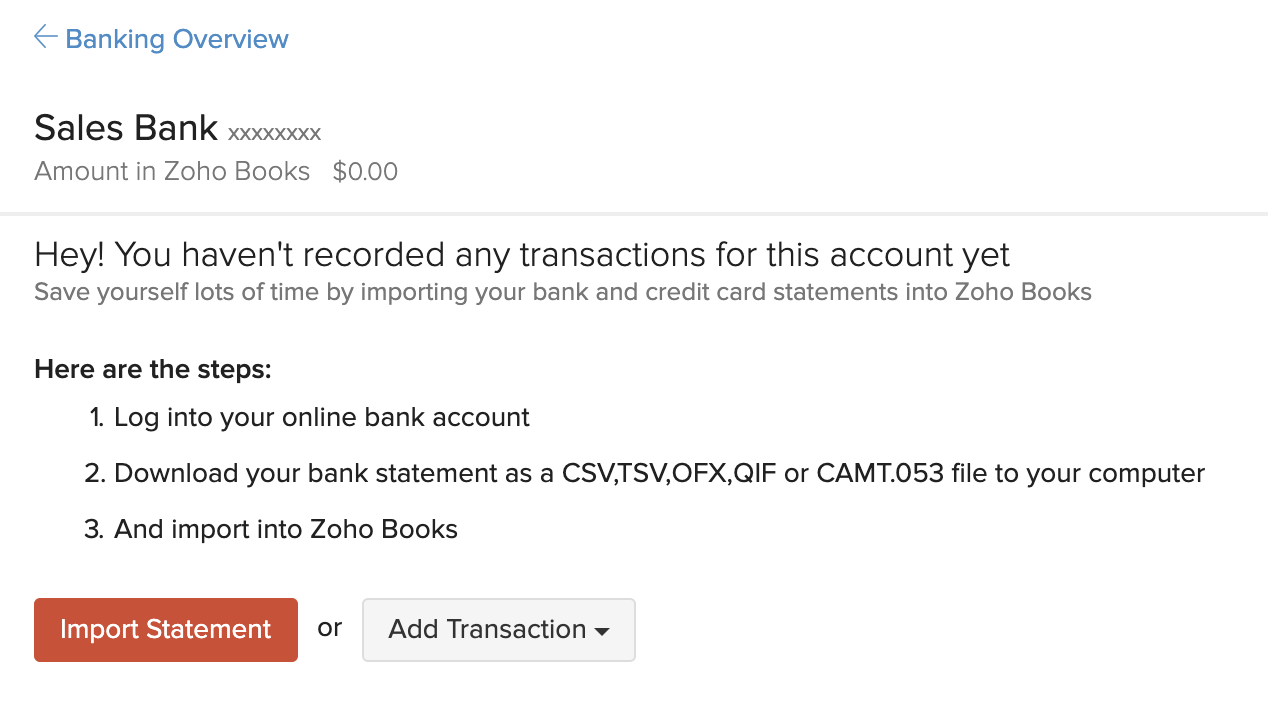This screenshot has height=720, width=1268.
Task: Select the Sales Bank account heading
Action: 125,127
